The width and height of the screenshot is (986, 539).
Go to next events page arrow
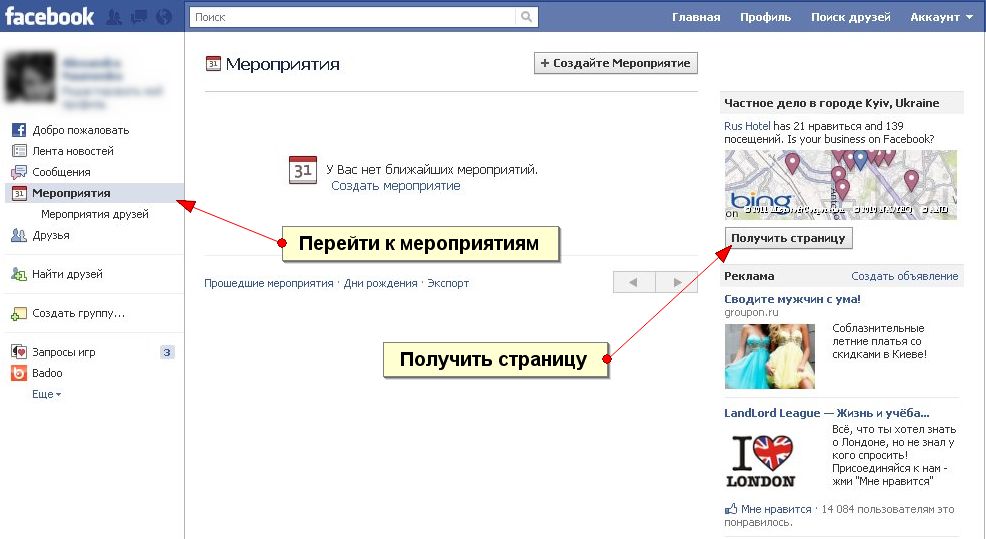tap(677, 282)
